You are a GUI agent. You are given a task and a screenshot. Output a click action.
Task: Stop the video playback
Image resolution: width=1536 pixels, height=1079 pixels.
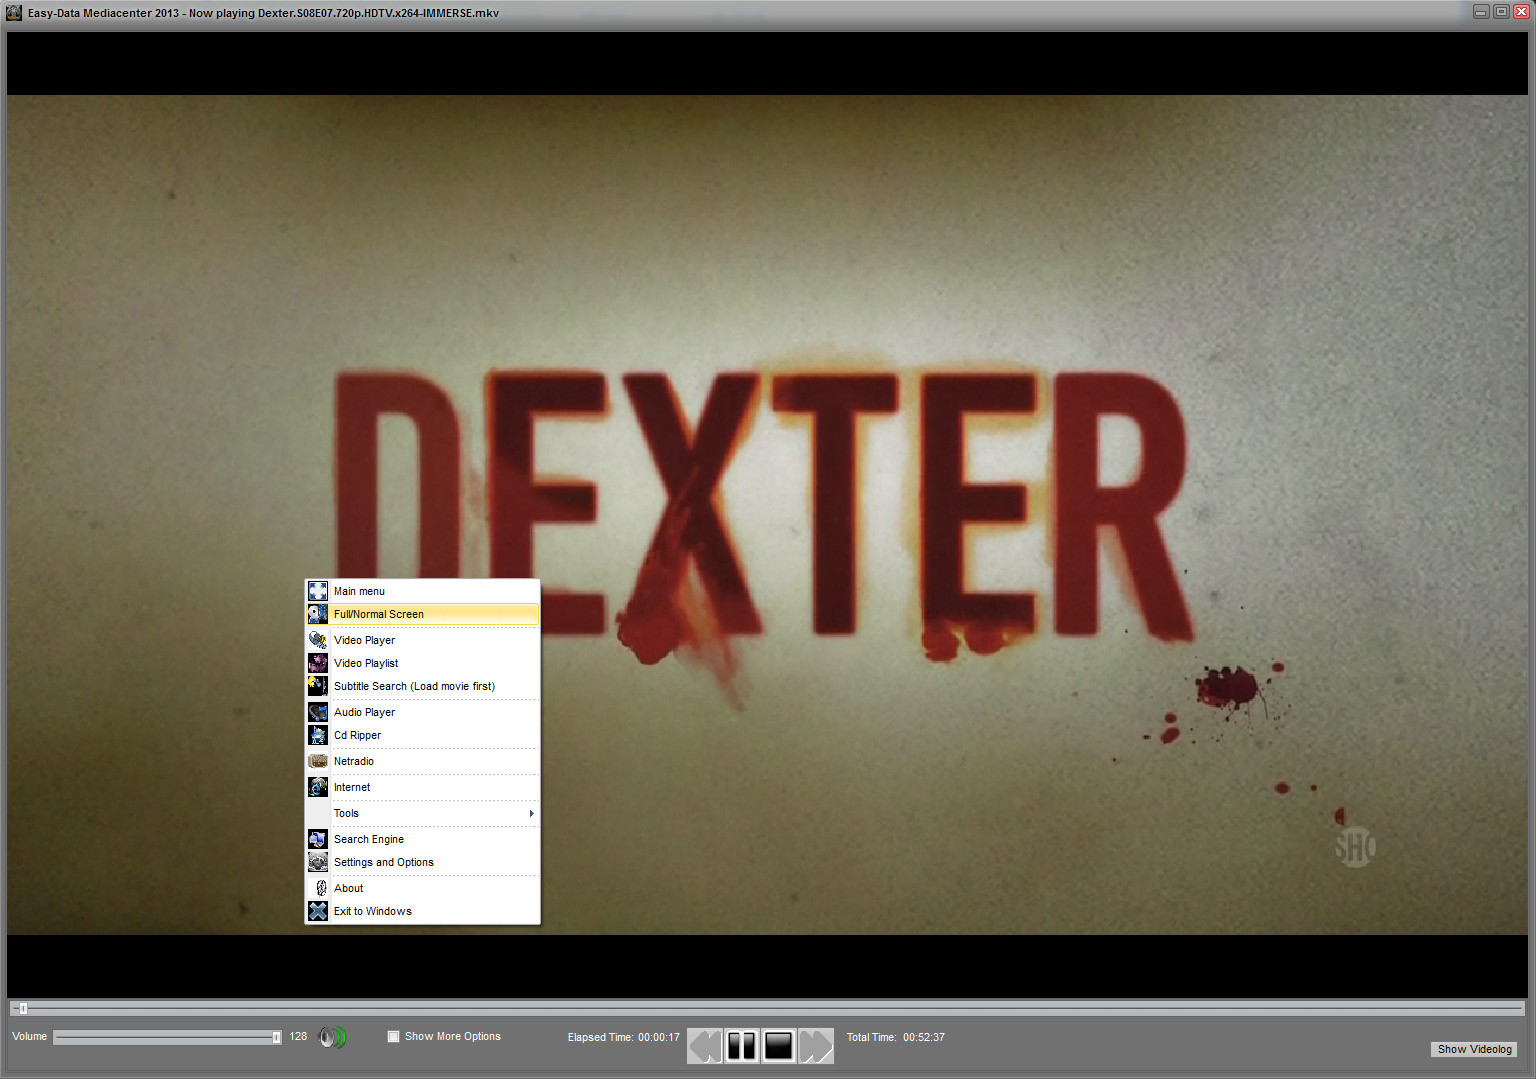[778, 1046]
